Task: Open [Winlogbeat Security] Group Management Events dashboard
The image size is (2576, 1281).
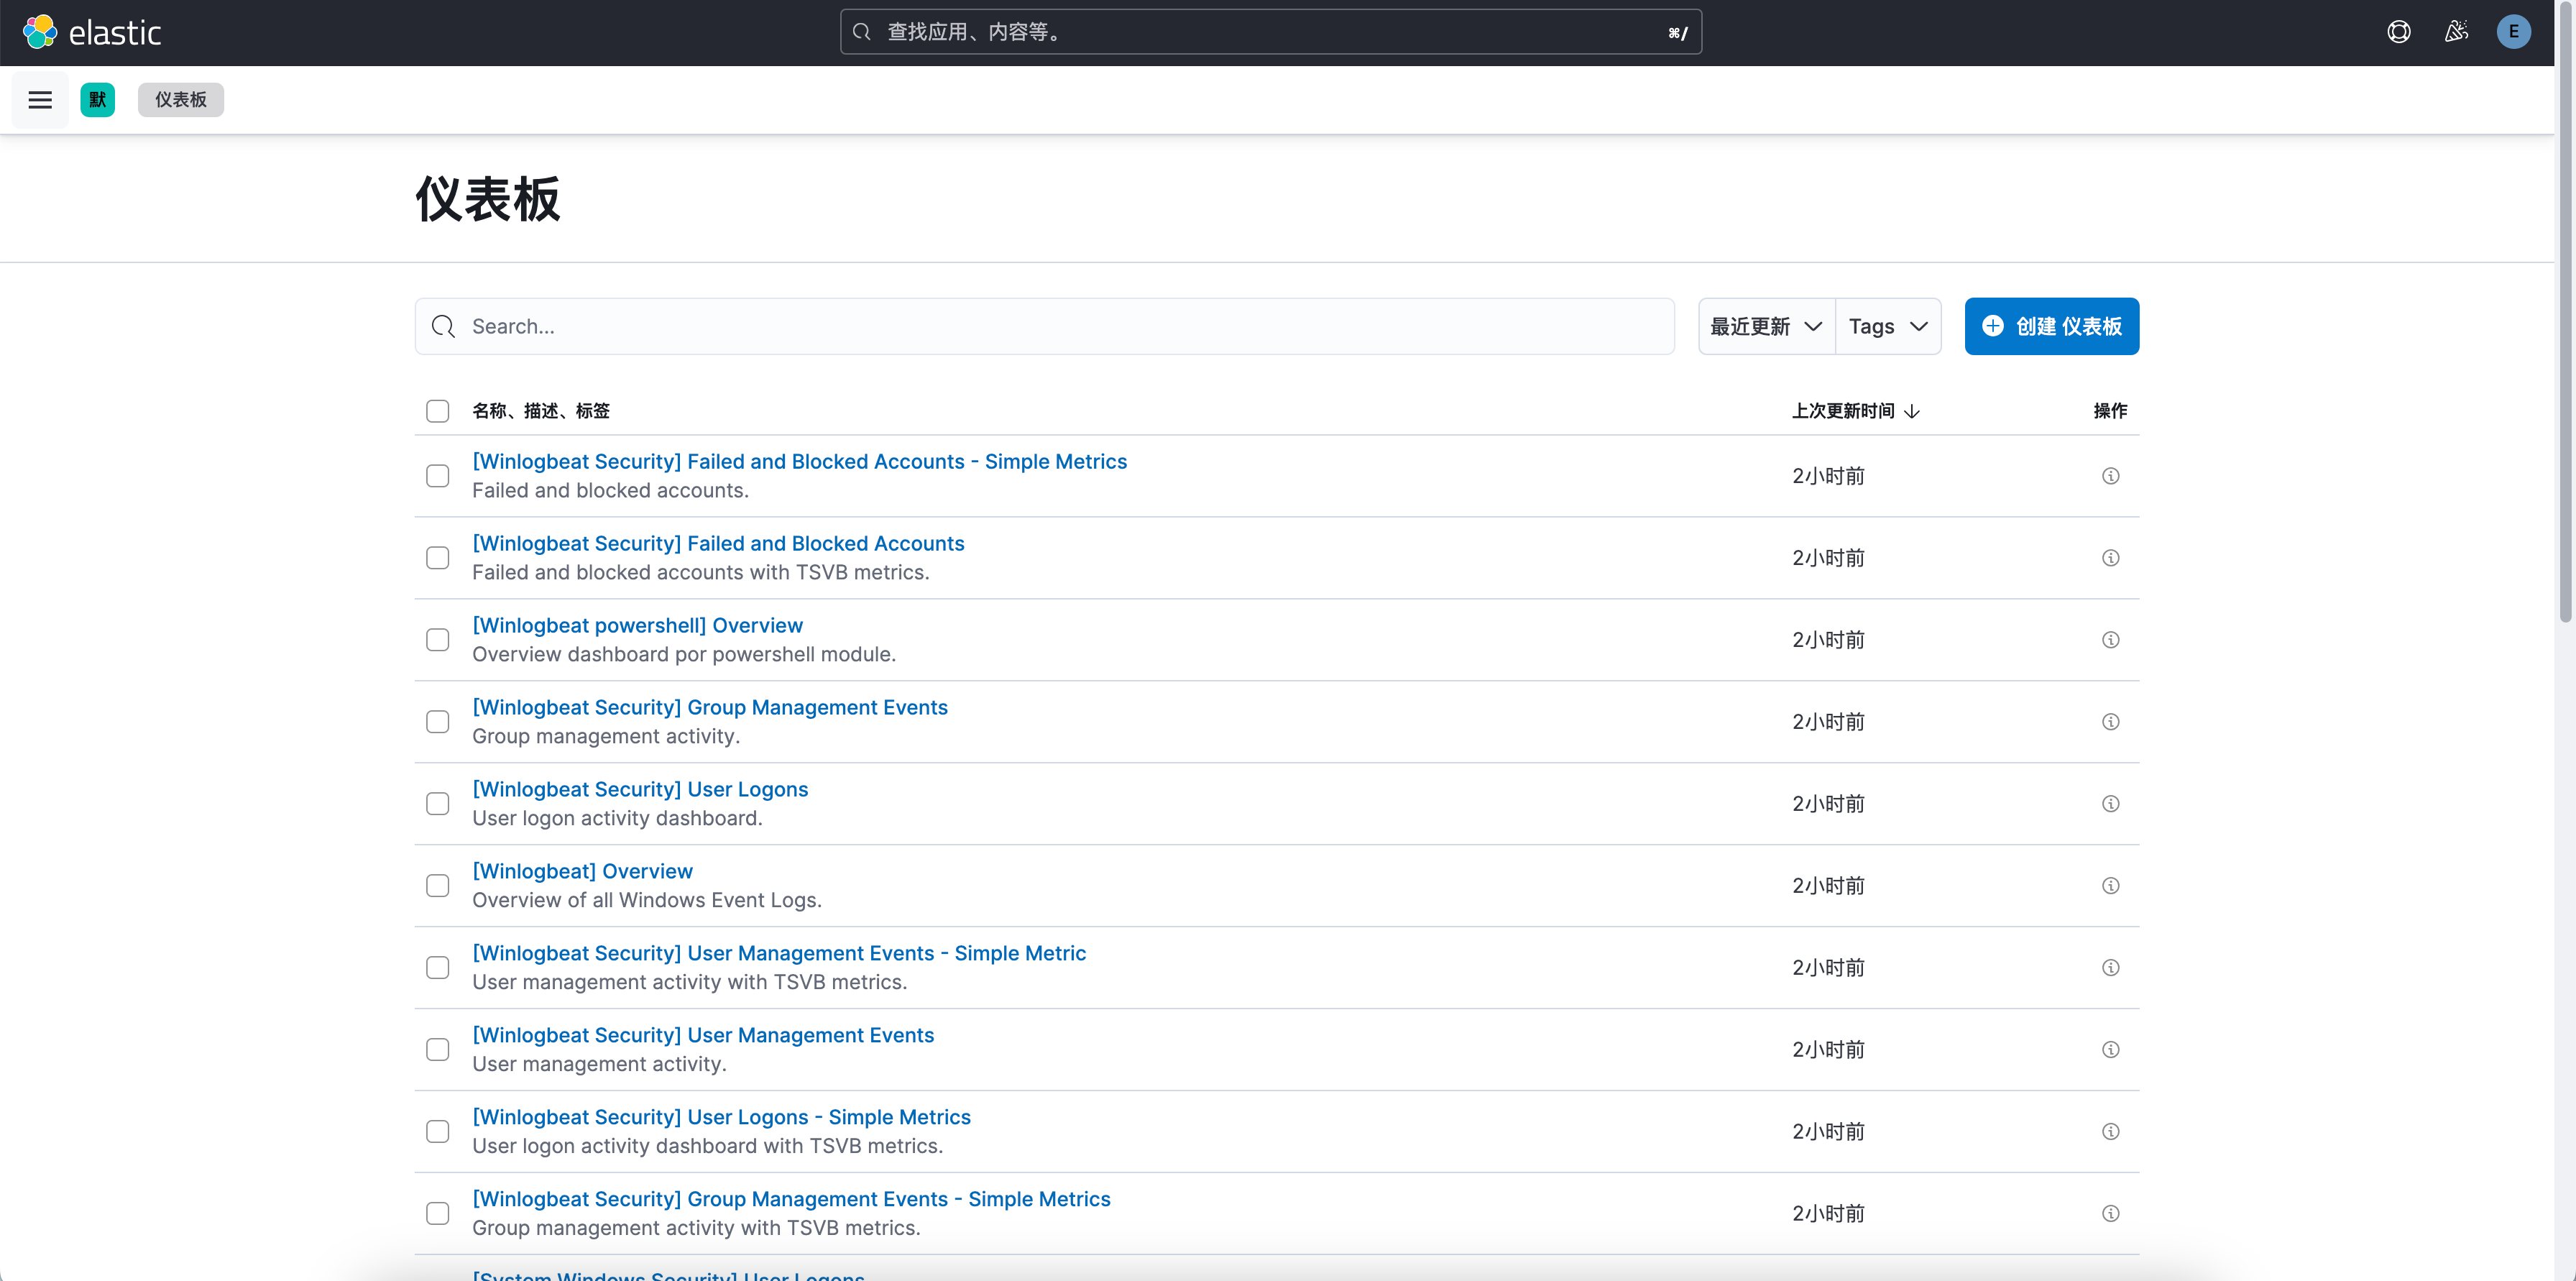Action: [x=710, y=708]
